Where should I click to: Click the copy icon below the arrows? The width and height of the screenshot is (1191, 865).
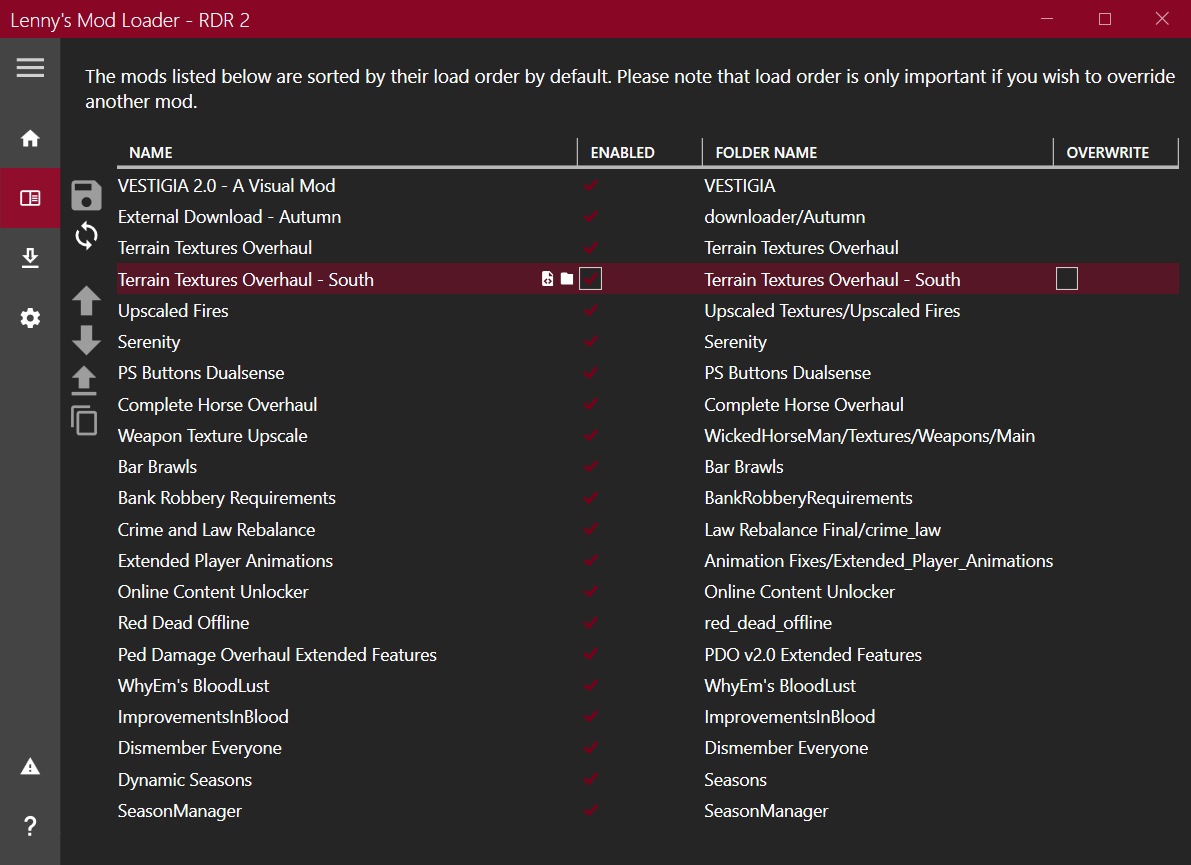point(85,421)
